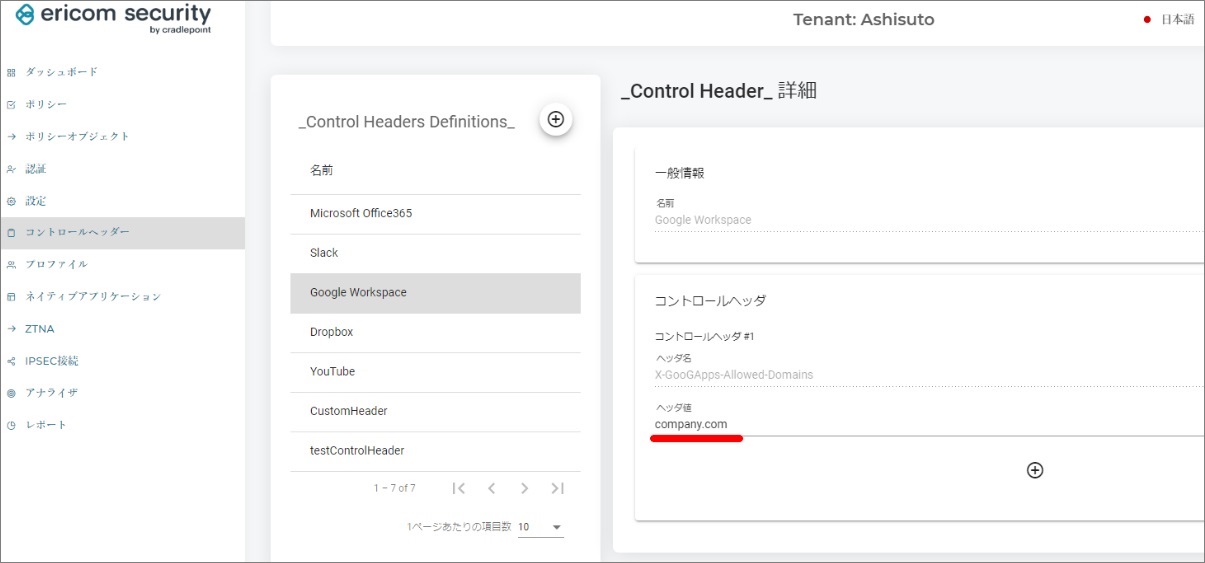Screen dimensions: 1205x563
Task: Click the ericom security logo
Action: [114, 17]
